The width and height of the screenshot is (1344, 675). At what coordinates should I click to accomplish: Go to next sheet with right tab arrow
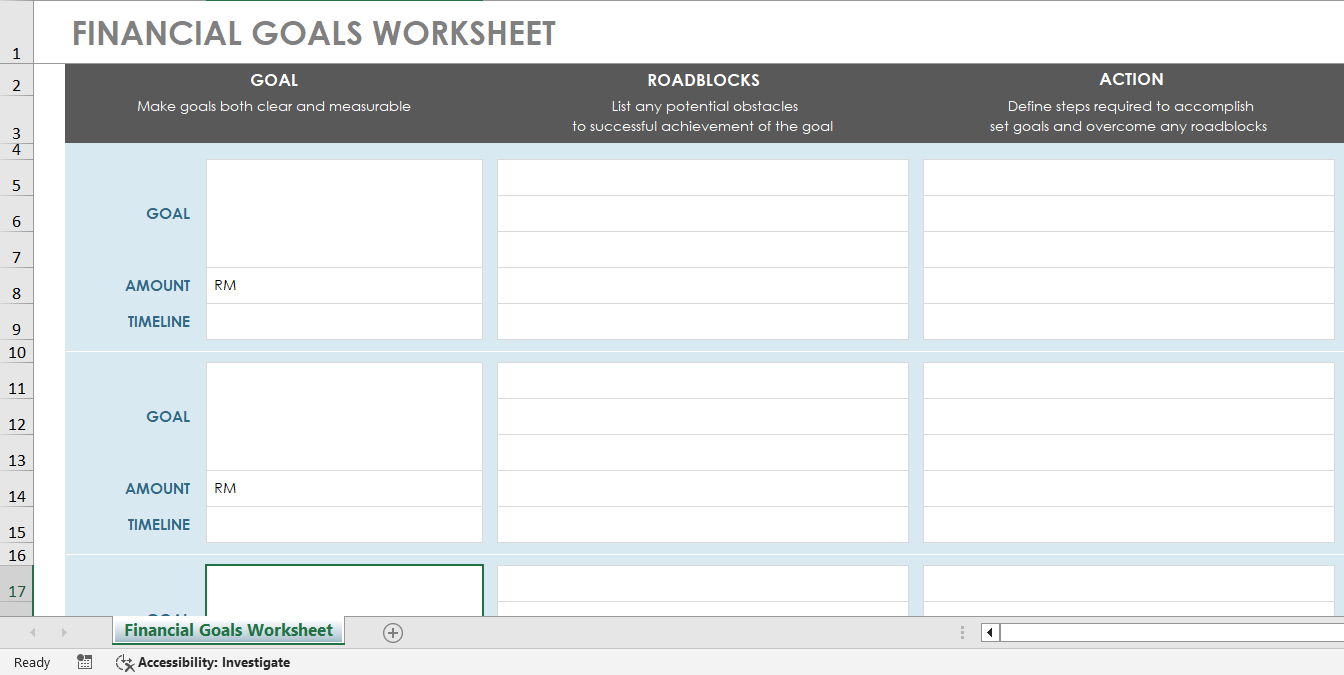(64, 632)
